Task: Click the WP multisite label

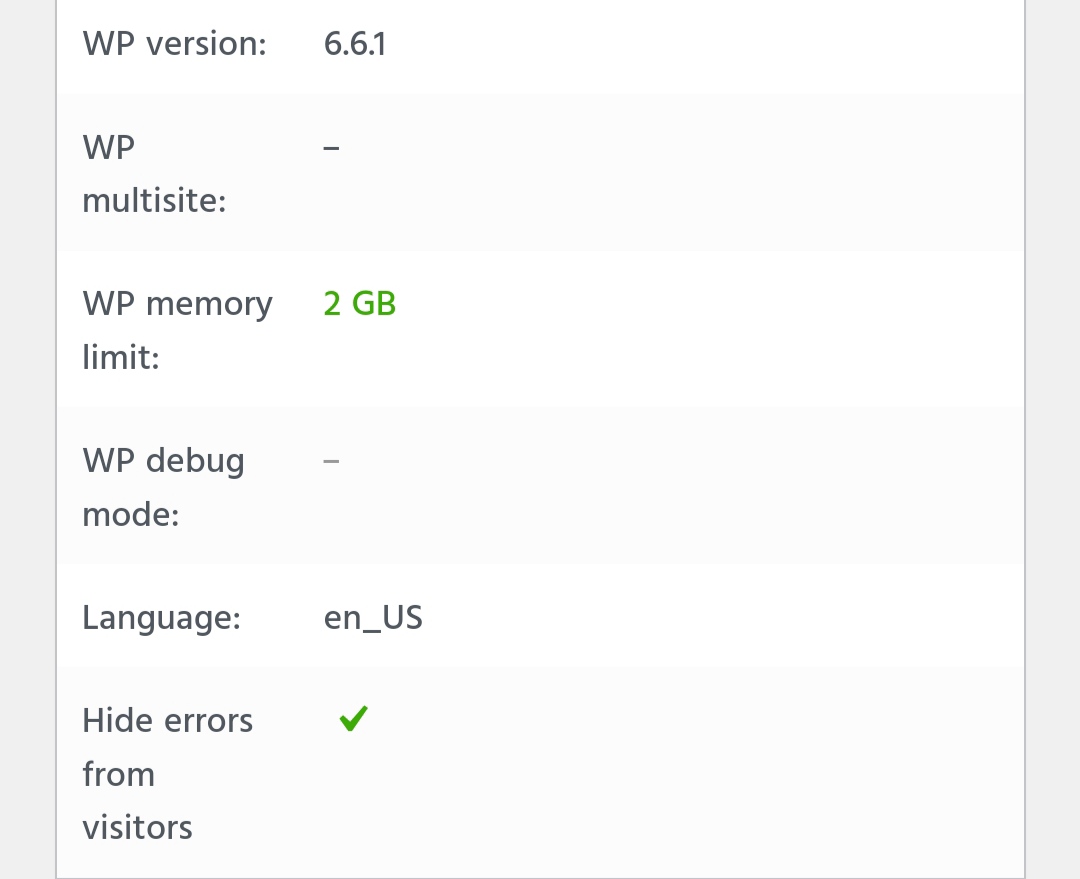Action: 154,174
